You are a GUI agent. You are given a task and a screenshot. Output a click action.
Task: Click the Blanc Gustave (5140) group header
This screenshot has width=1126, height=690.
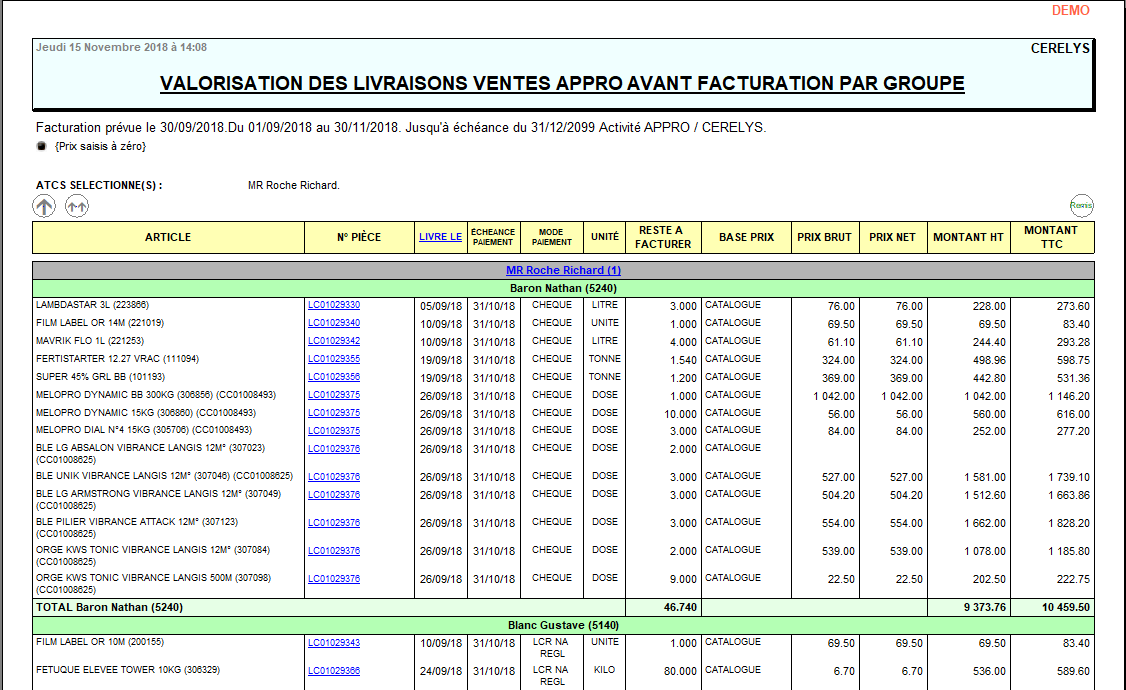[x=563, y=625]
